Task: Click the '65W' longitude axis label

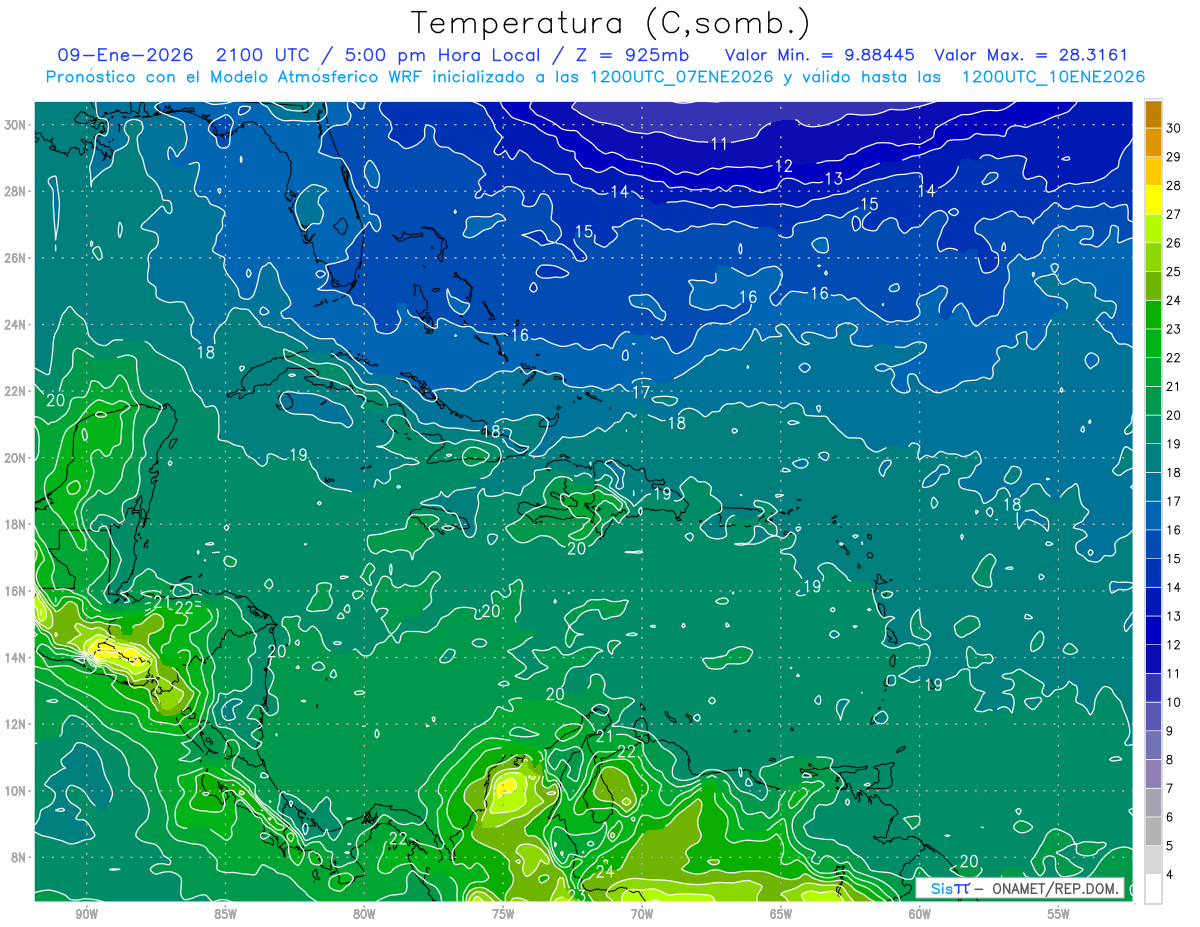Action: [x=781, y=914]
